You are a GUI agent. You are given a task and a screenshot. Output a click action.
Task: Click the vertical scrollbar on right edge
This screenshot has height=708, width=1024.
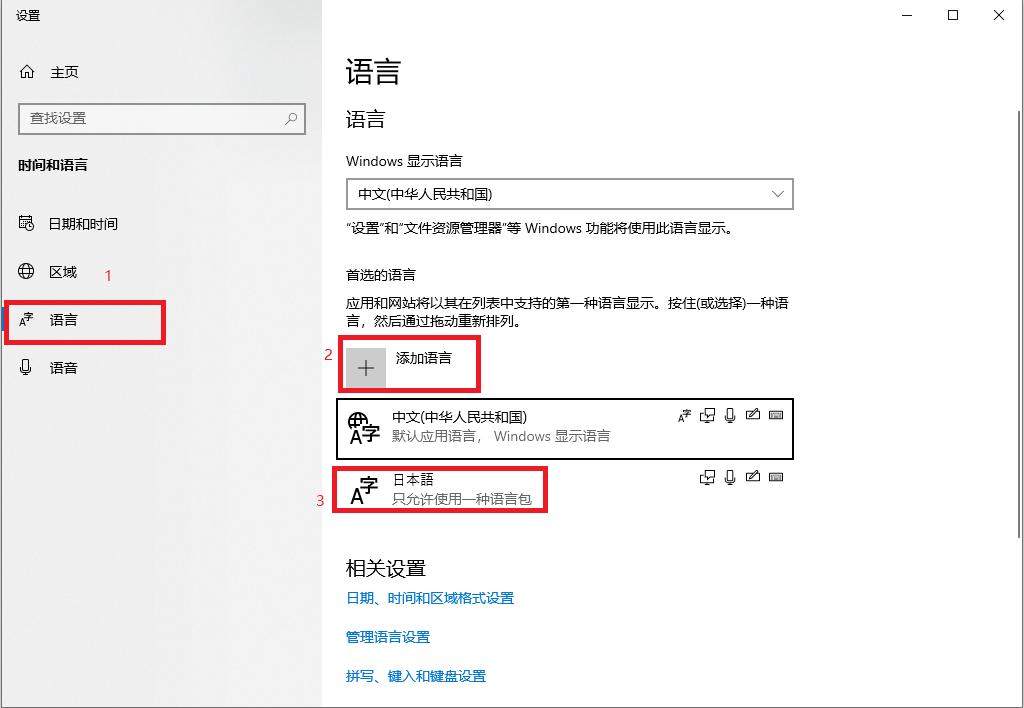pos(1019,327)
